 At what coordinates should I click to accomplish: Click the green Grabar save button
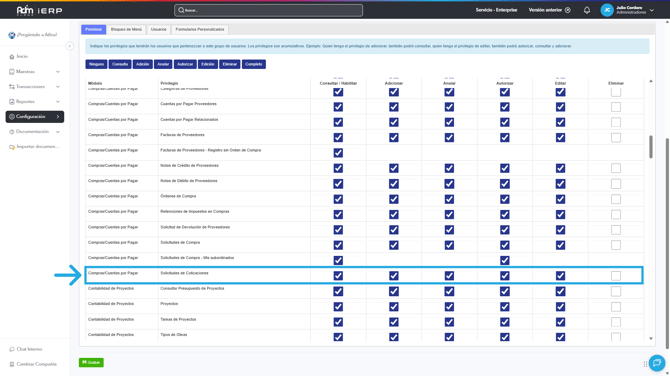click(91, 362)
